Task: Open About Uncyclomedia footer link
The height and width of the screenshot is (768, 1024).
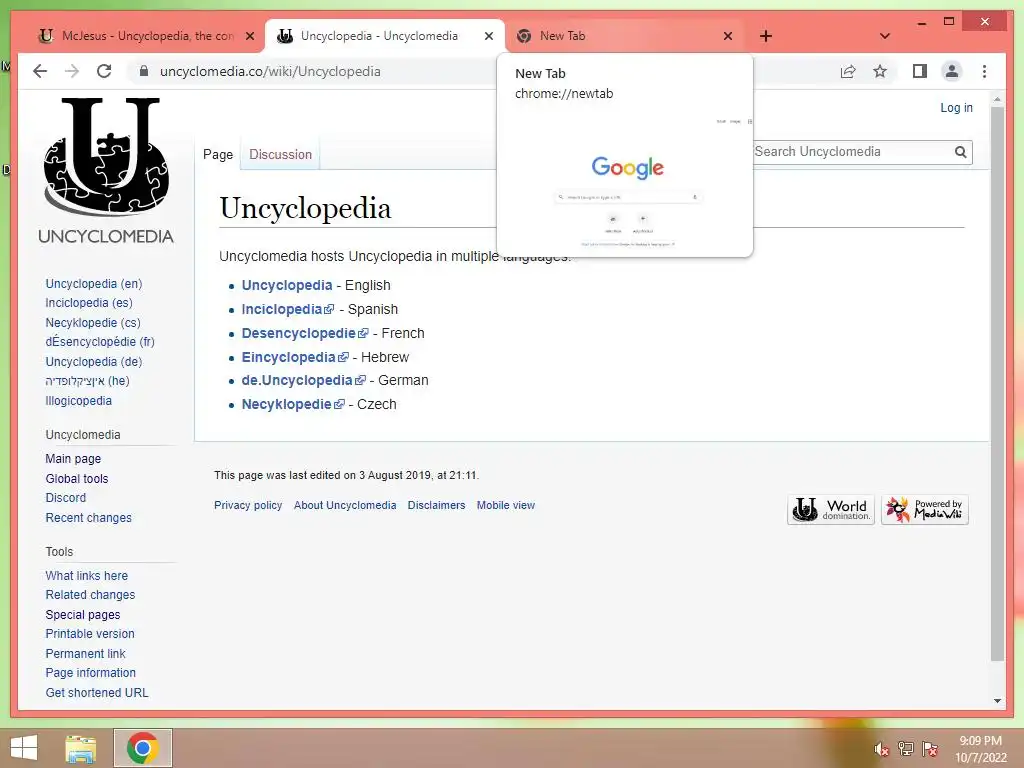Action: [x=345, y=505]
